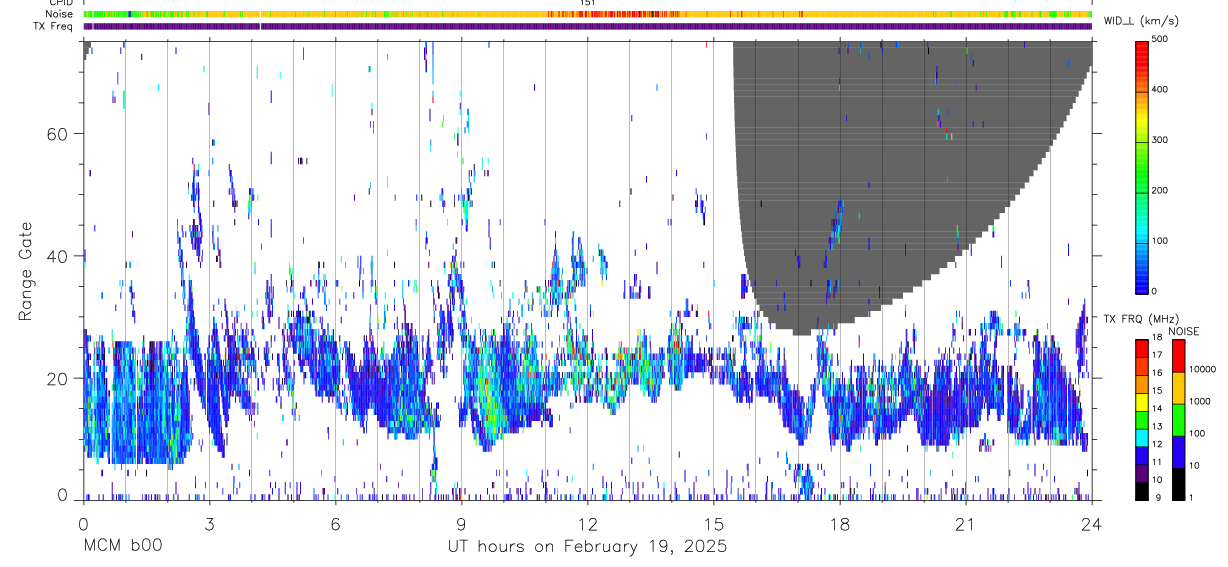Viewport: 1228px width, 567px height.
Task: Click the 'UT hours on February 19, 2025' title
Action: click(x=587, y=547)
